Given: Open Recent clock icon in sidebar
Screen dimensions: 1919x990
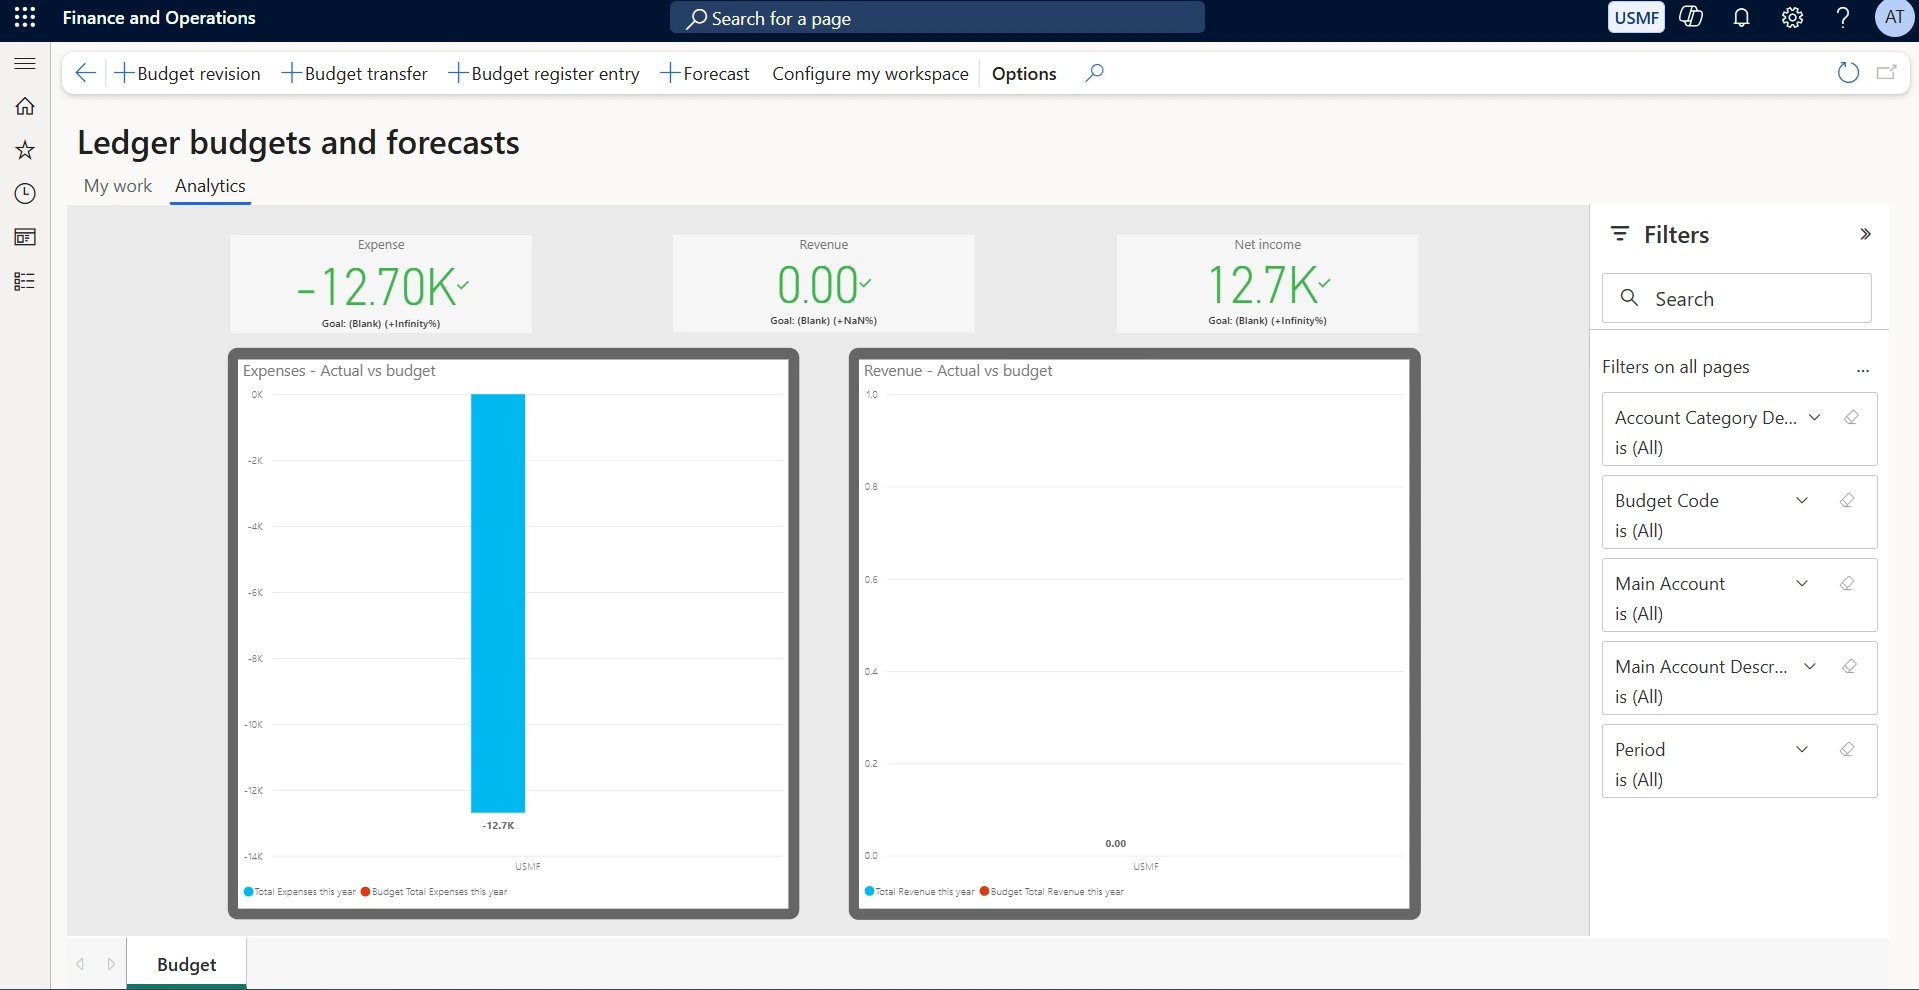Looking at the screenshot, I should pyautogui.click(x=25, y=194).
